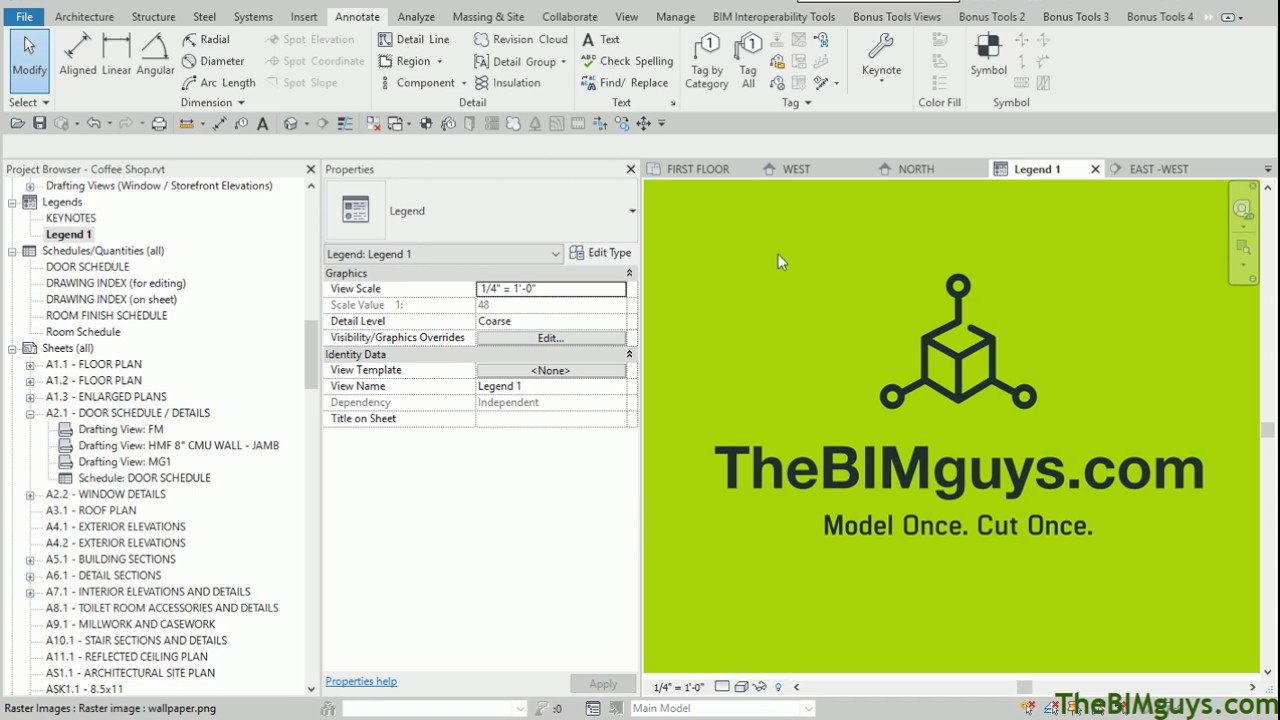This screenshot has width=1280, height=720.
Task: Expand sheet A1.1 - FLOOR PLAN node
Action: (30, 365)
